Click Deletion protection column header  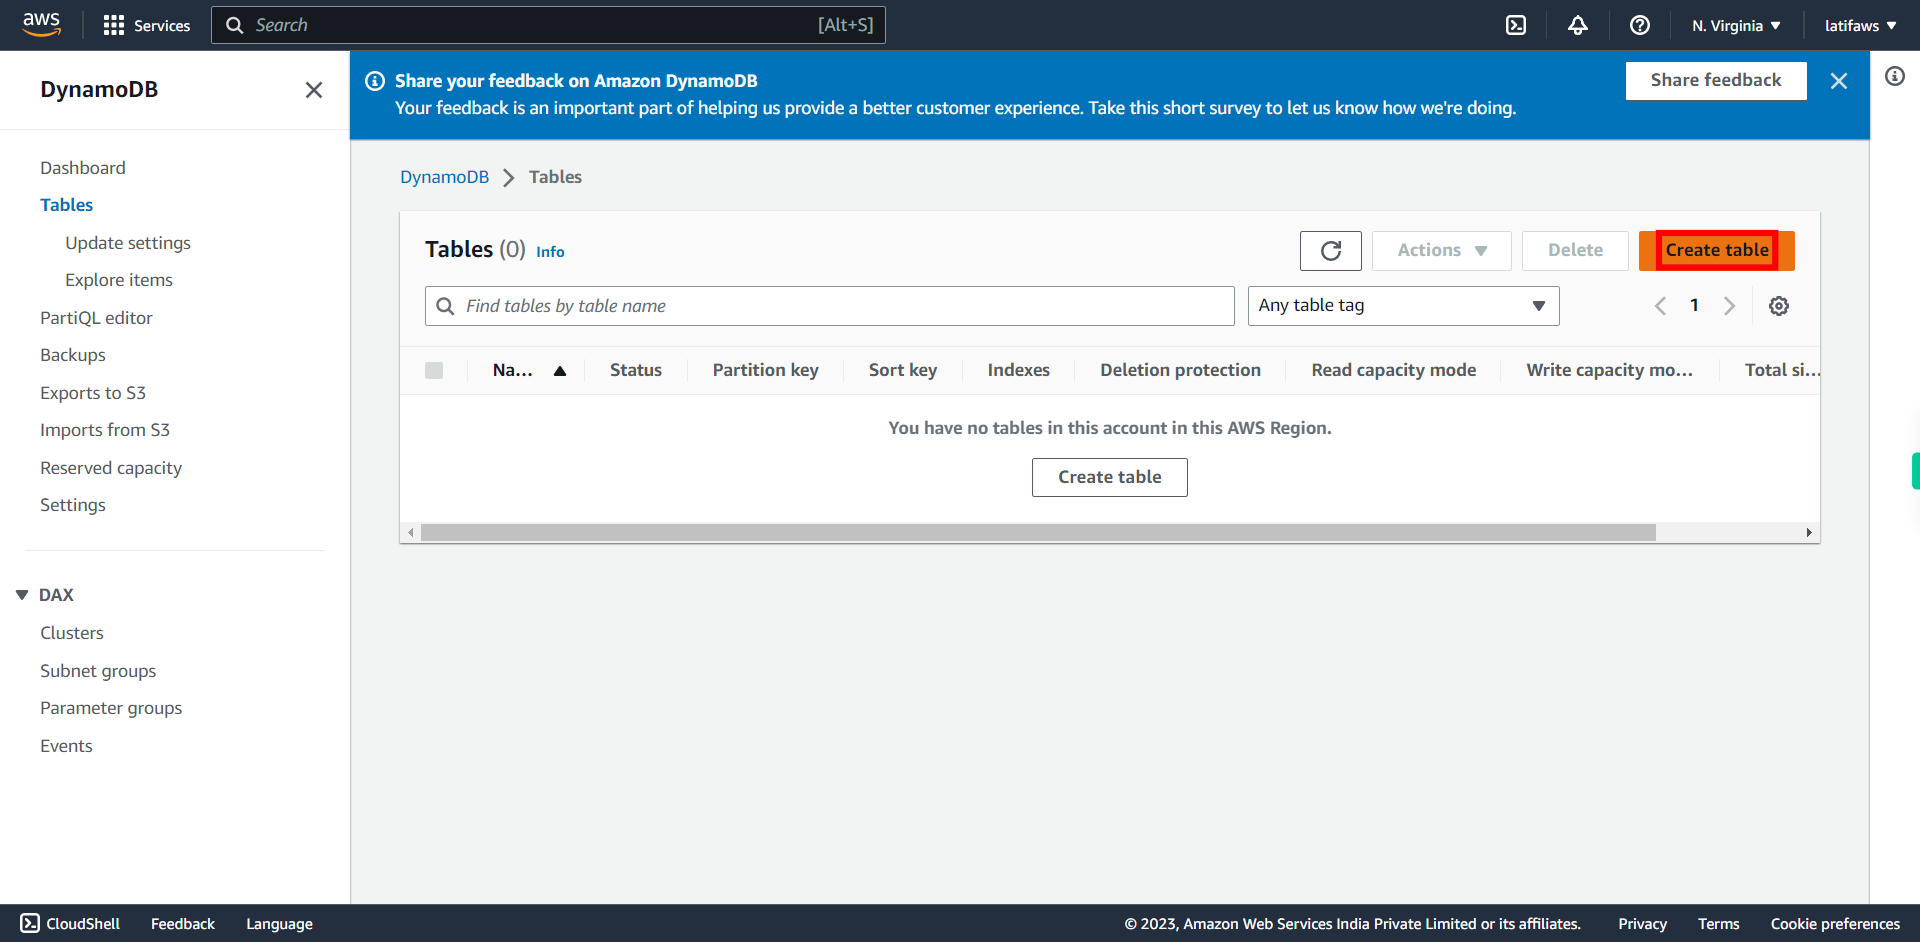[1181, 370]
